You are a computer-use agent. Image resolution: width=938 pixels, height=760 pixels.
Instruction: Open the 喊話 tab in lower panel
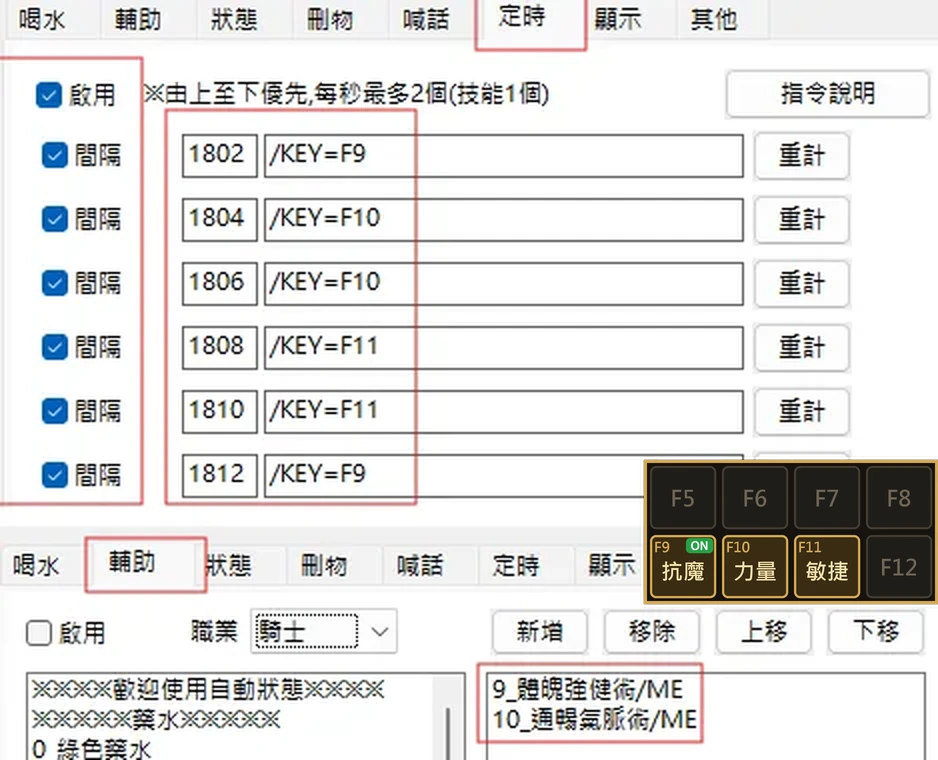coord(420,566)
